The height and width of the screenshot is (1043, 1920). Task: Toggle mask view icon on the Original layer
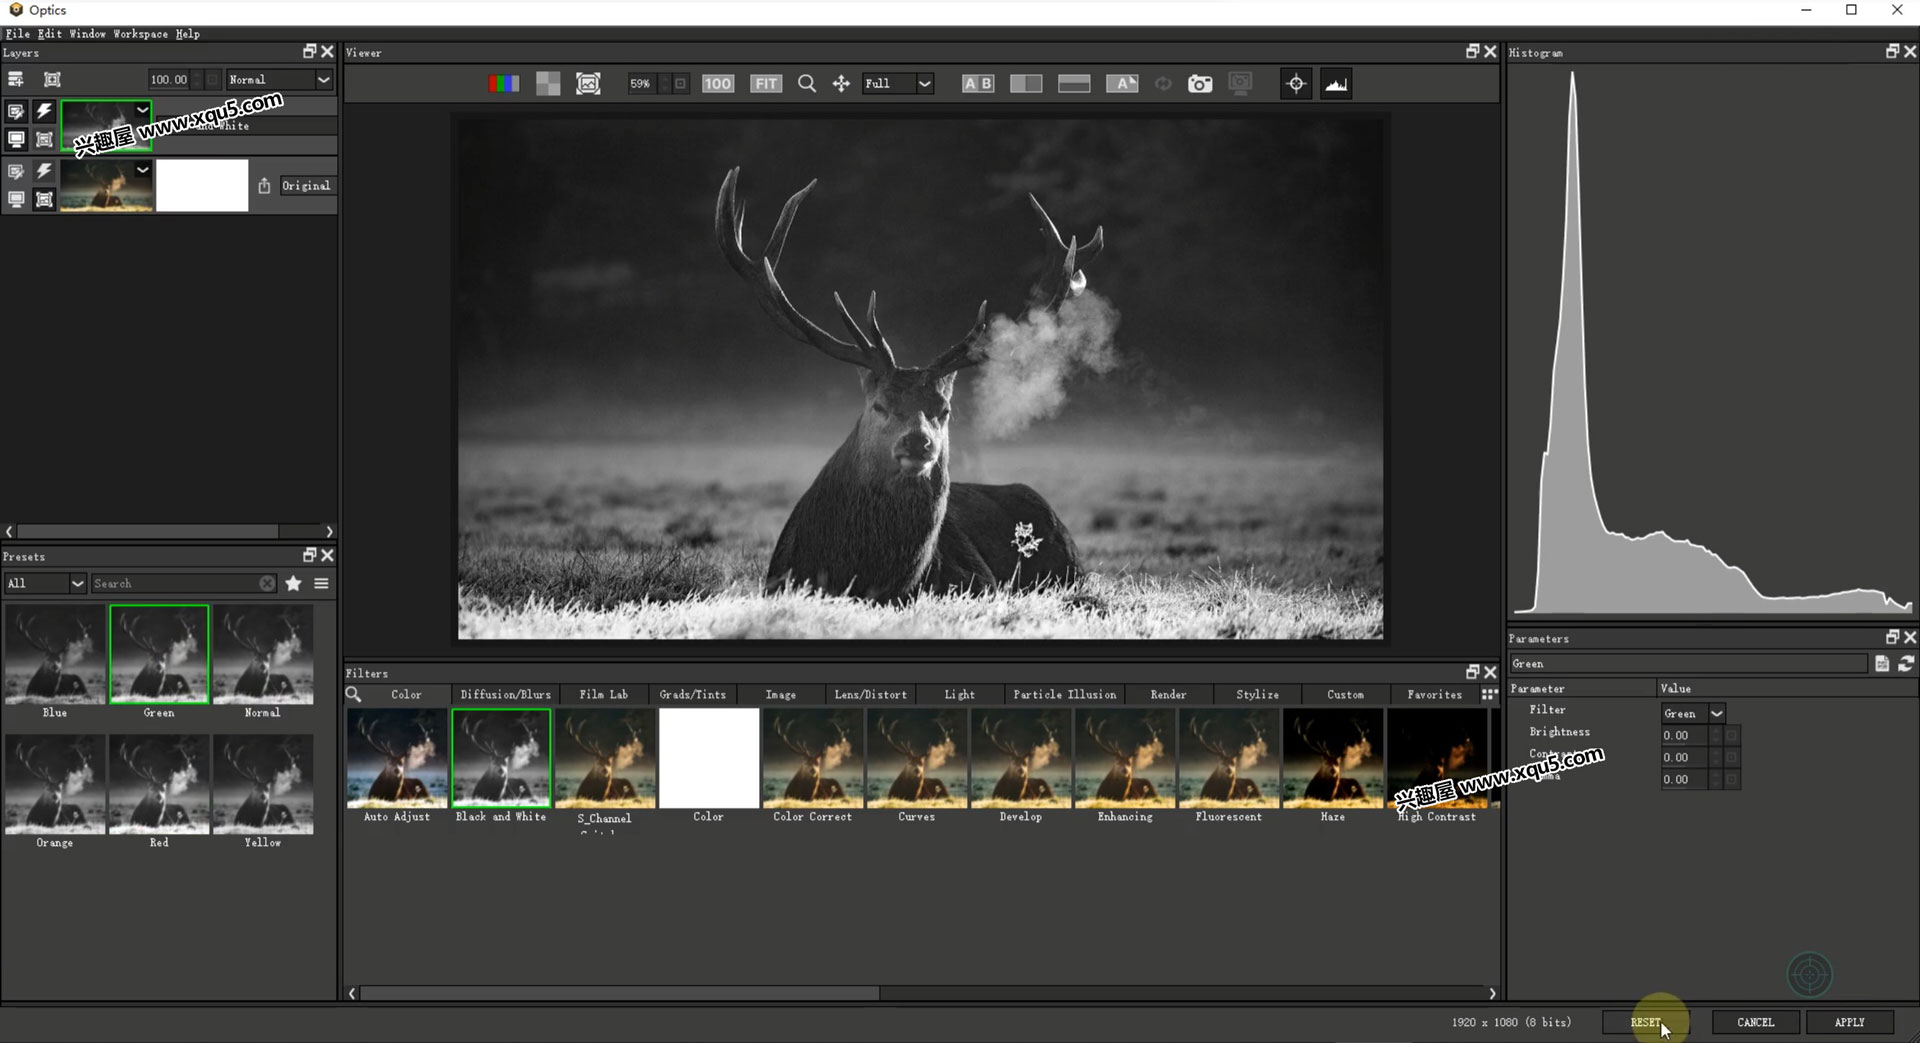click(44, 199)
